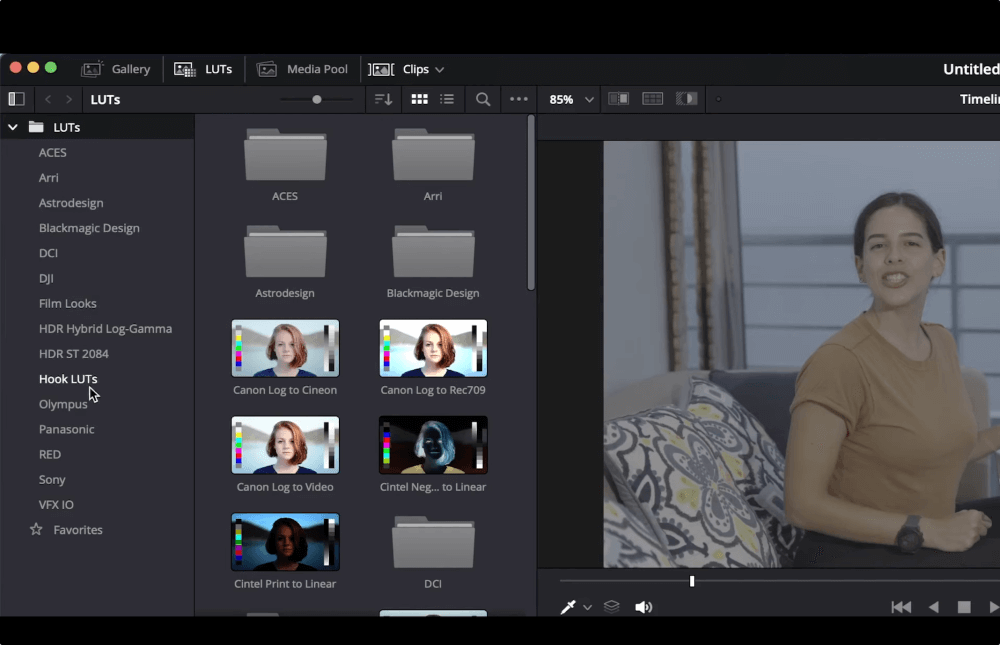1000x645 pixels.
Task: Open the Blackmagic Design folder in grid
Action: click(433, 252)
